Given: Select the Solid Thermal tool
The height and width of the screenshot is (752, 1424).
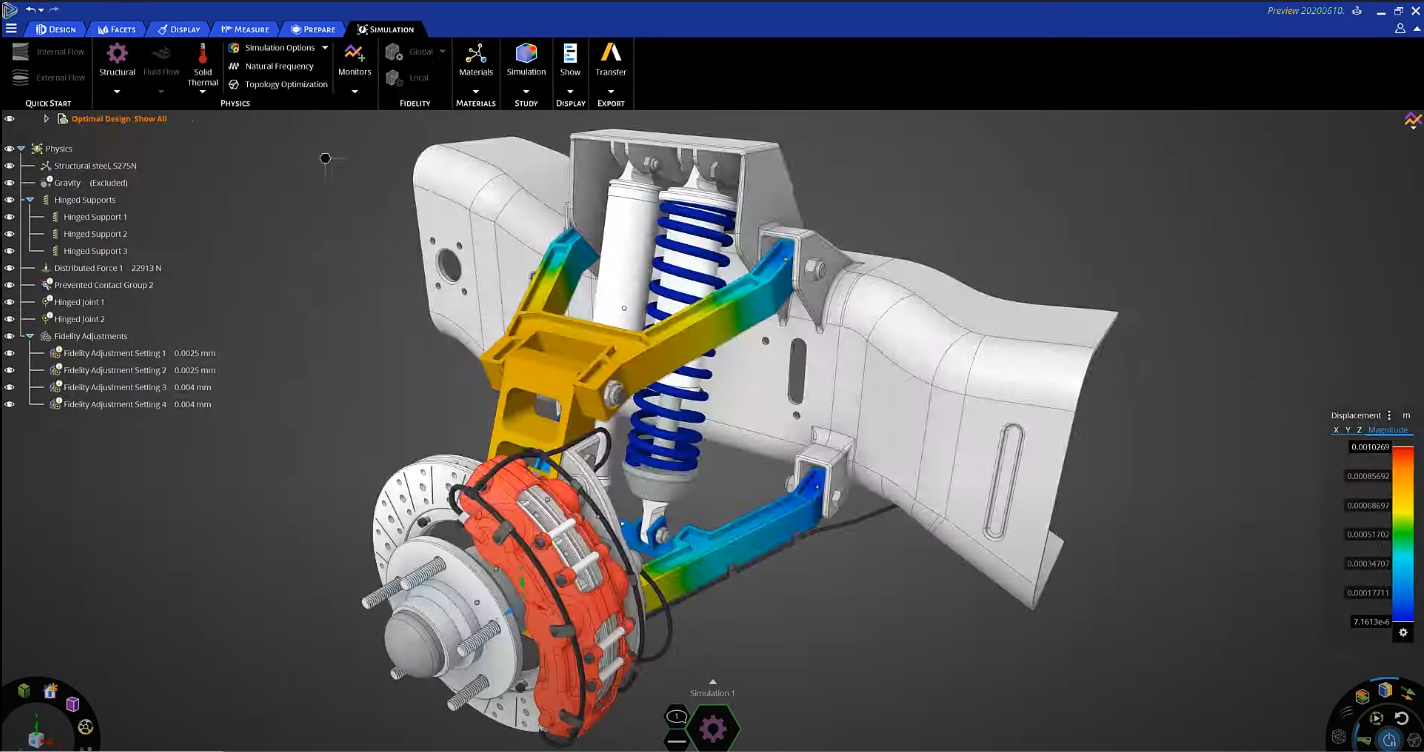Looking at the screenshot, I should point(202,65).
